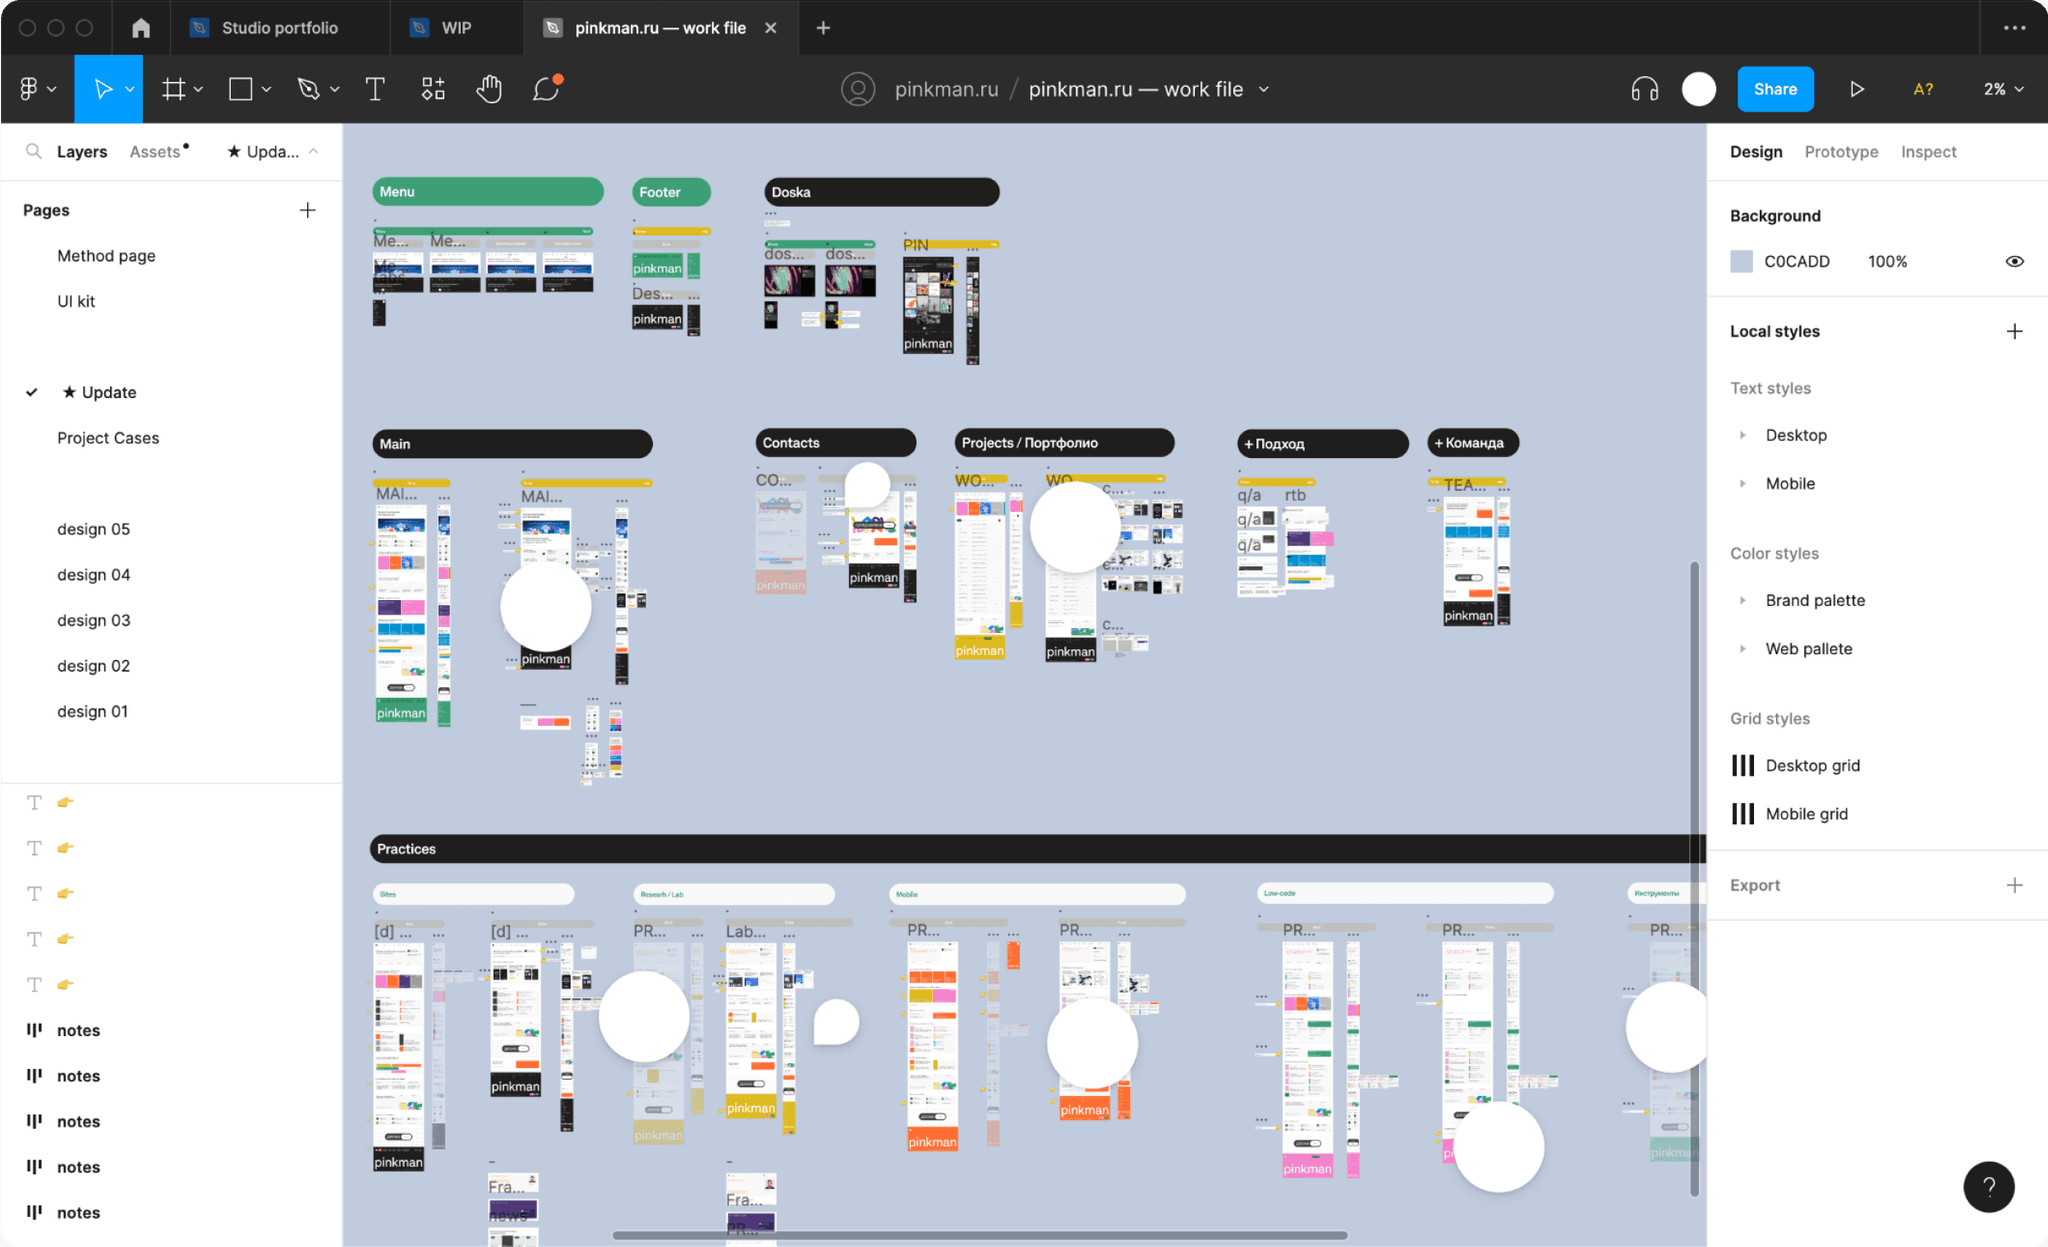Screen dimensions: 2048x1247
Task: Open the file name options chevron
Action: pos(1264,89)
